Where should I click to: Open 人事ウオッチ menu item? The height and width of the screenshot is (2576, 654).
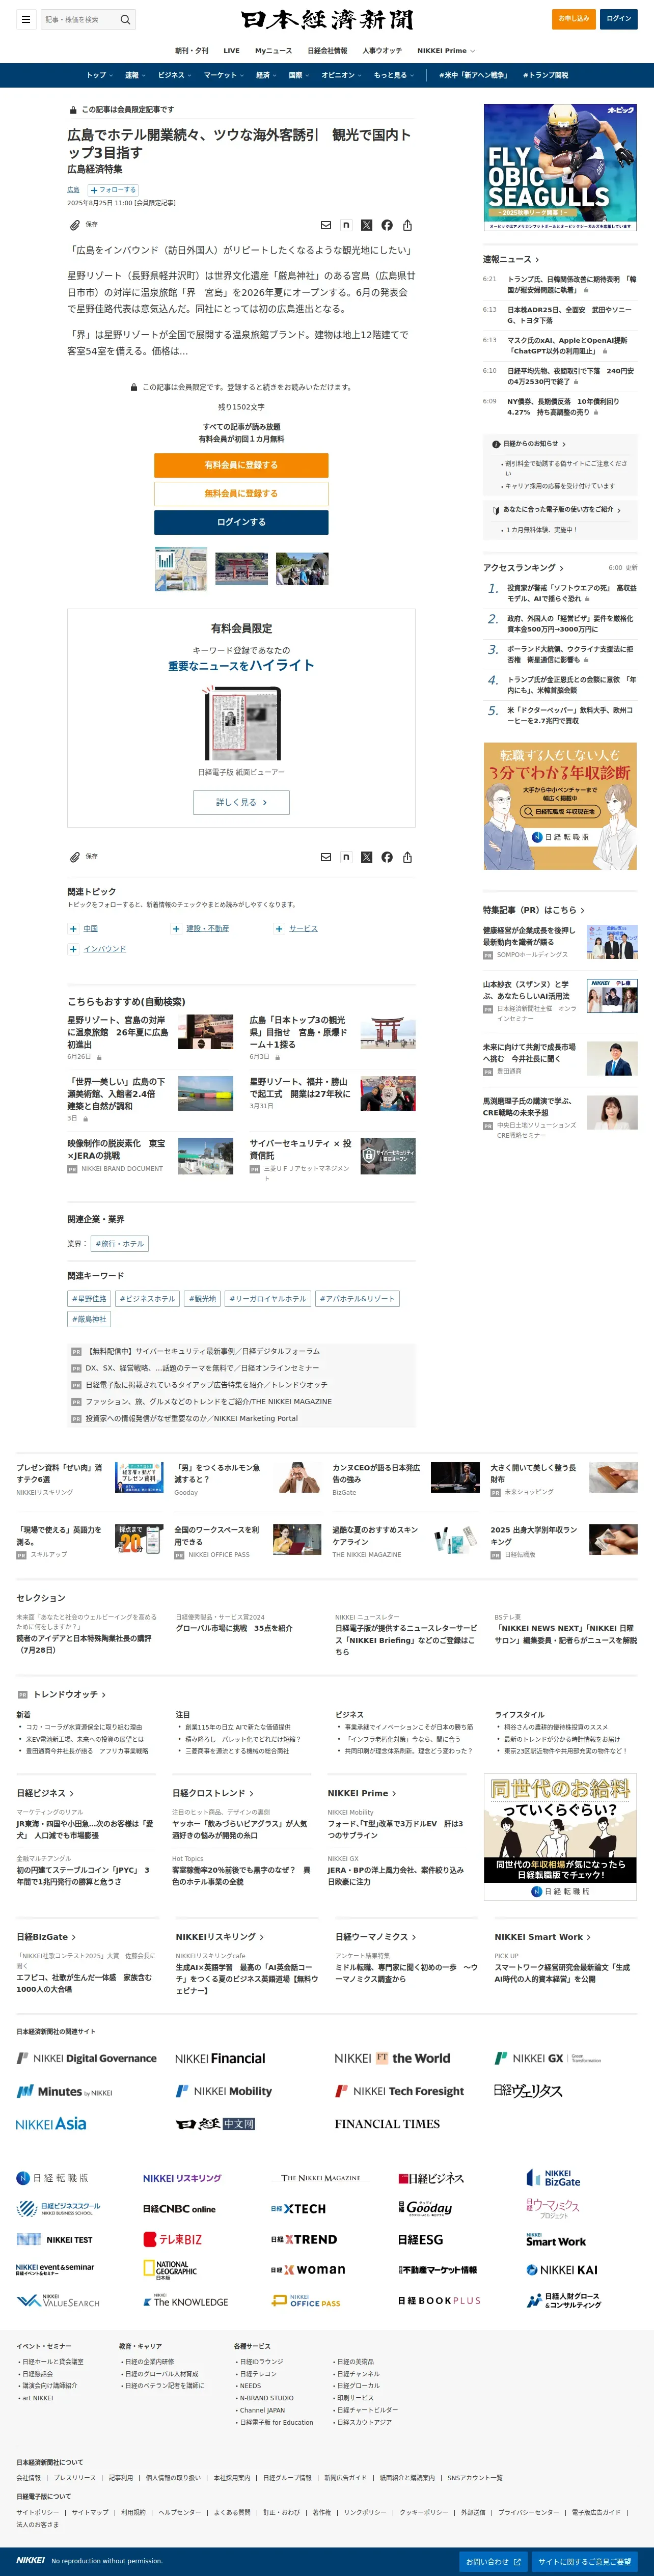[x=382, y=51]
